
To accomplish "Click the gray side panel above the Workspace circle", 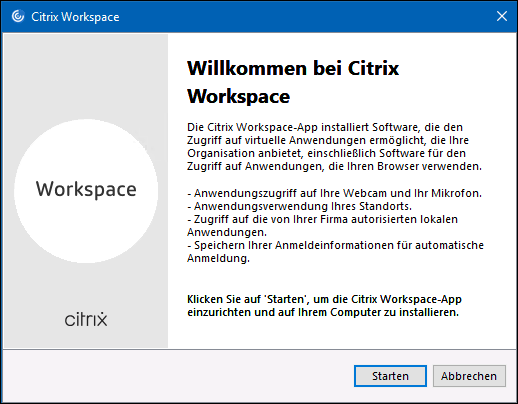I will 86,76.
